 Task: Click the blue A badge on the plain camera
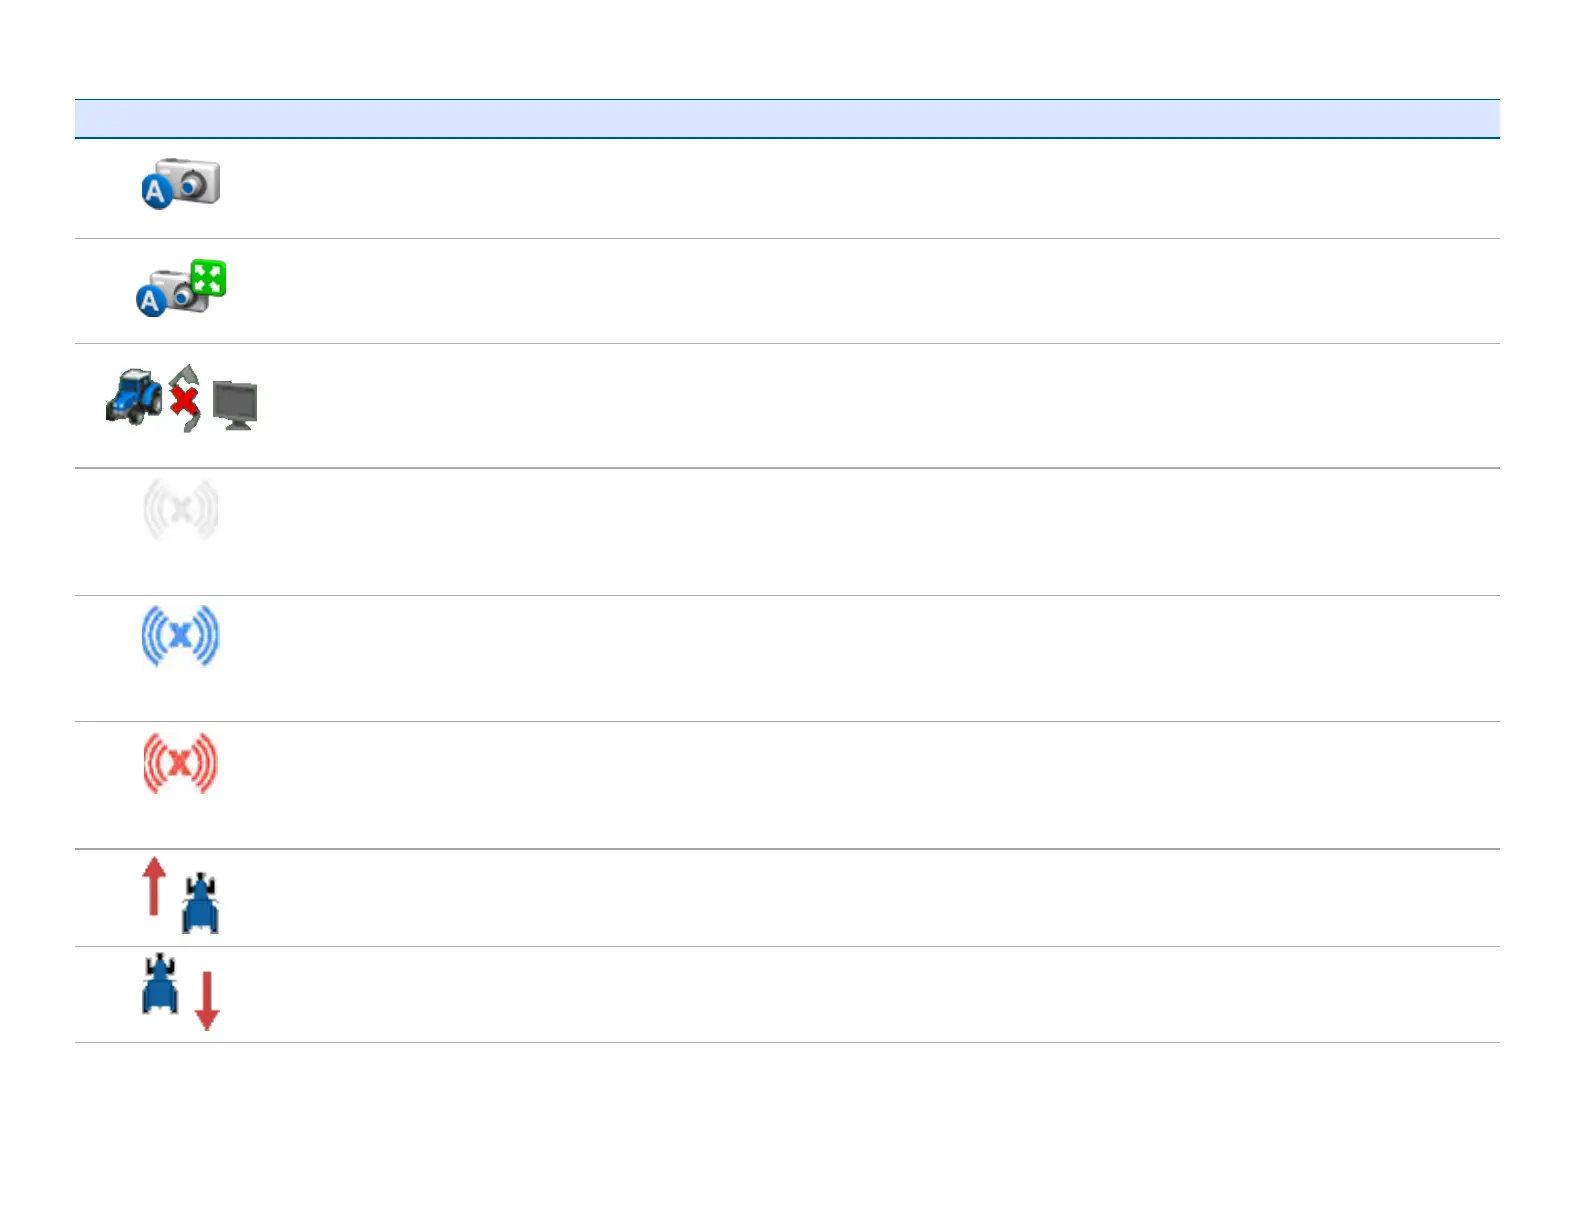coord(156,192)
